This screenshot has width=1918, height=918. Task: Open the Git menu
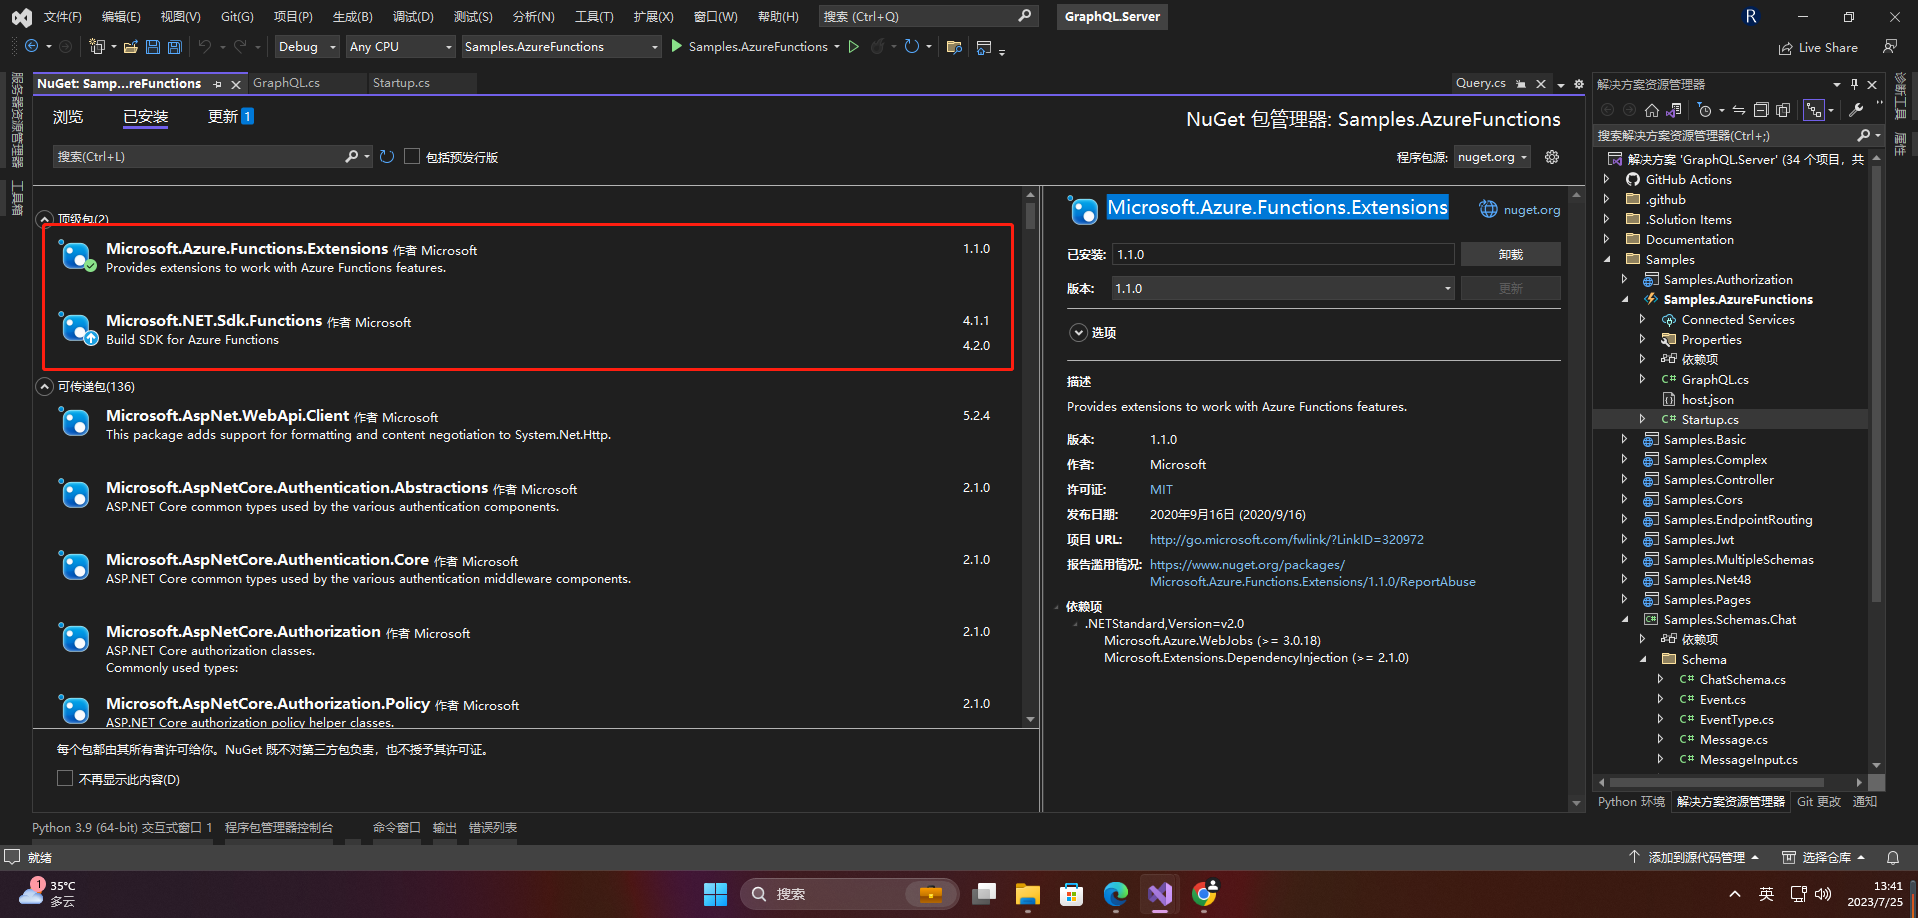tap(237, 17)
